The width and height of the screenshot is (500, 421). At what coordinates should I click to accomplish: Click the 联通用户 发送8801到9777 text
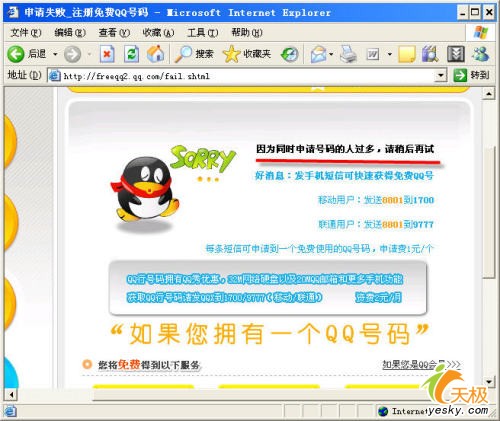pos(376,224)
